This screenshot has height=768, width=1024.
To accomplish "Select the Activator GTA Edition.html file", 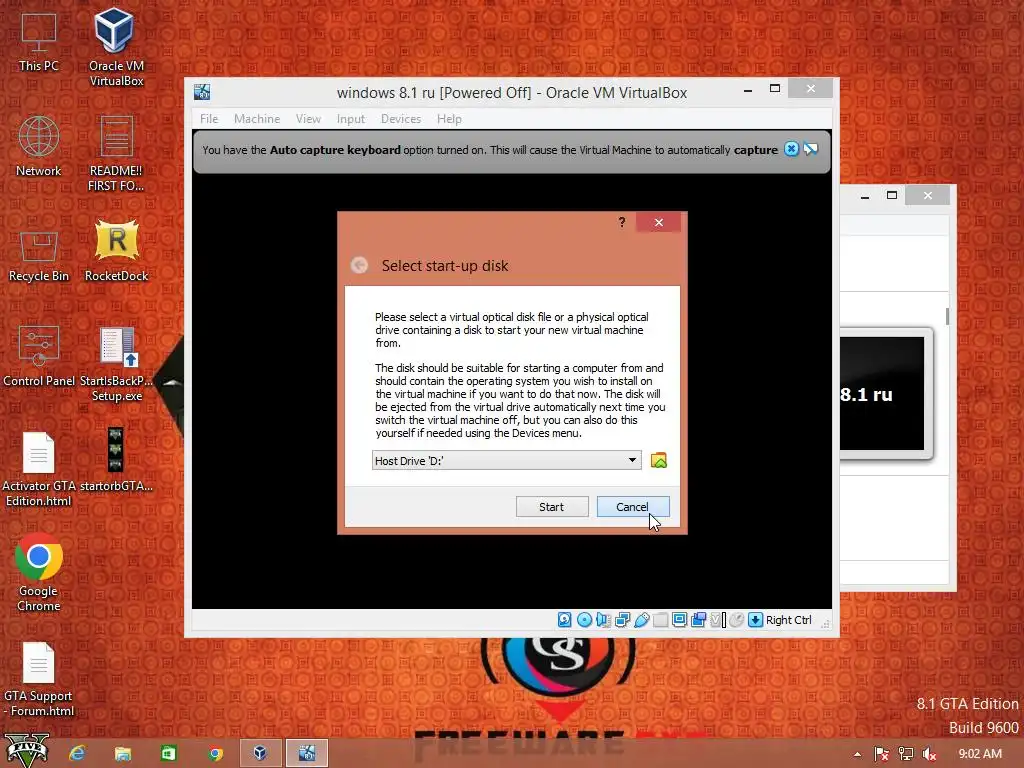I will tap(39, 469).
